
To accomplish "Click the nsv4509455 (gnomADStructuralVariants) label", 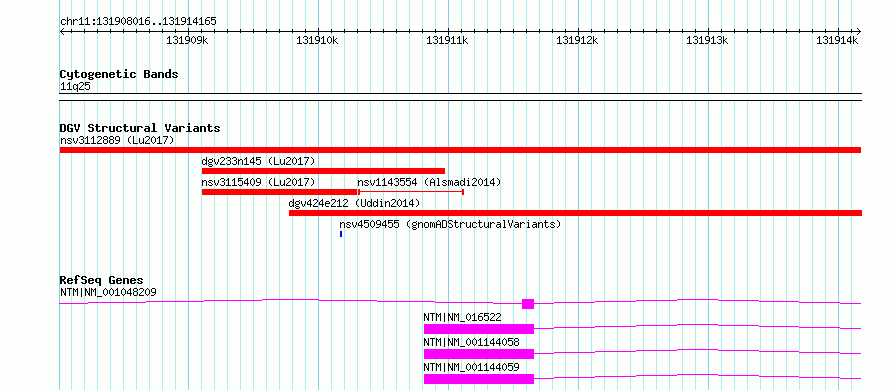I will (450, 224).
